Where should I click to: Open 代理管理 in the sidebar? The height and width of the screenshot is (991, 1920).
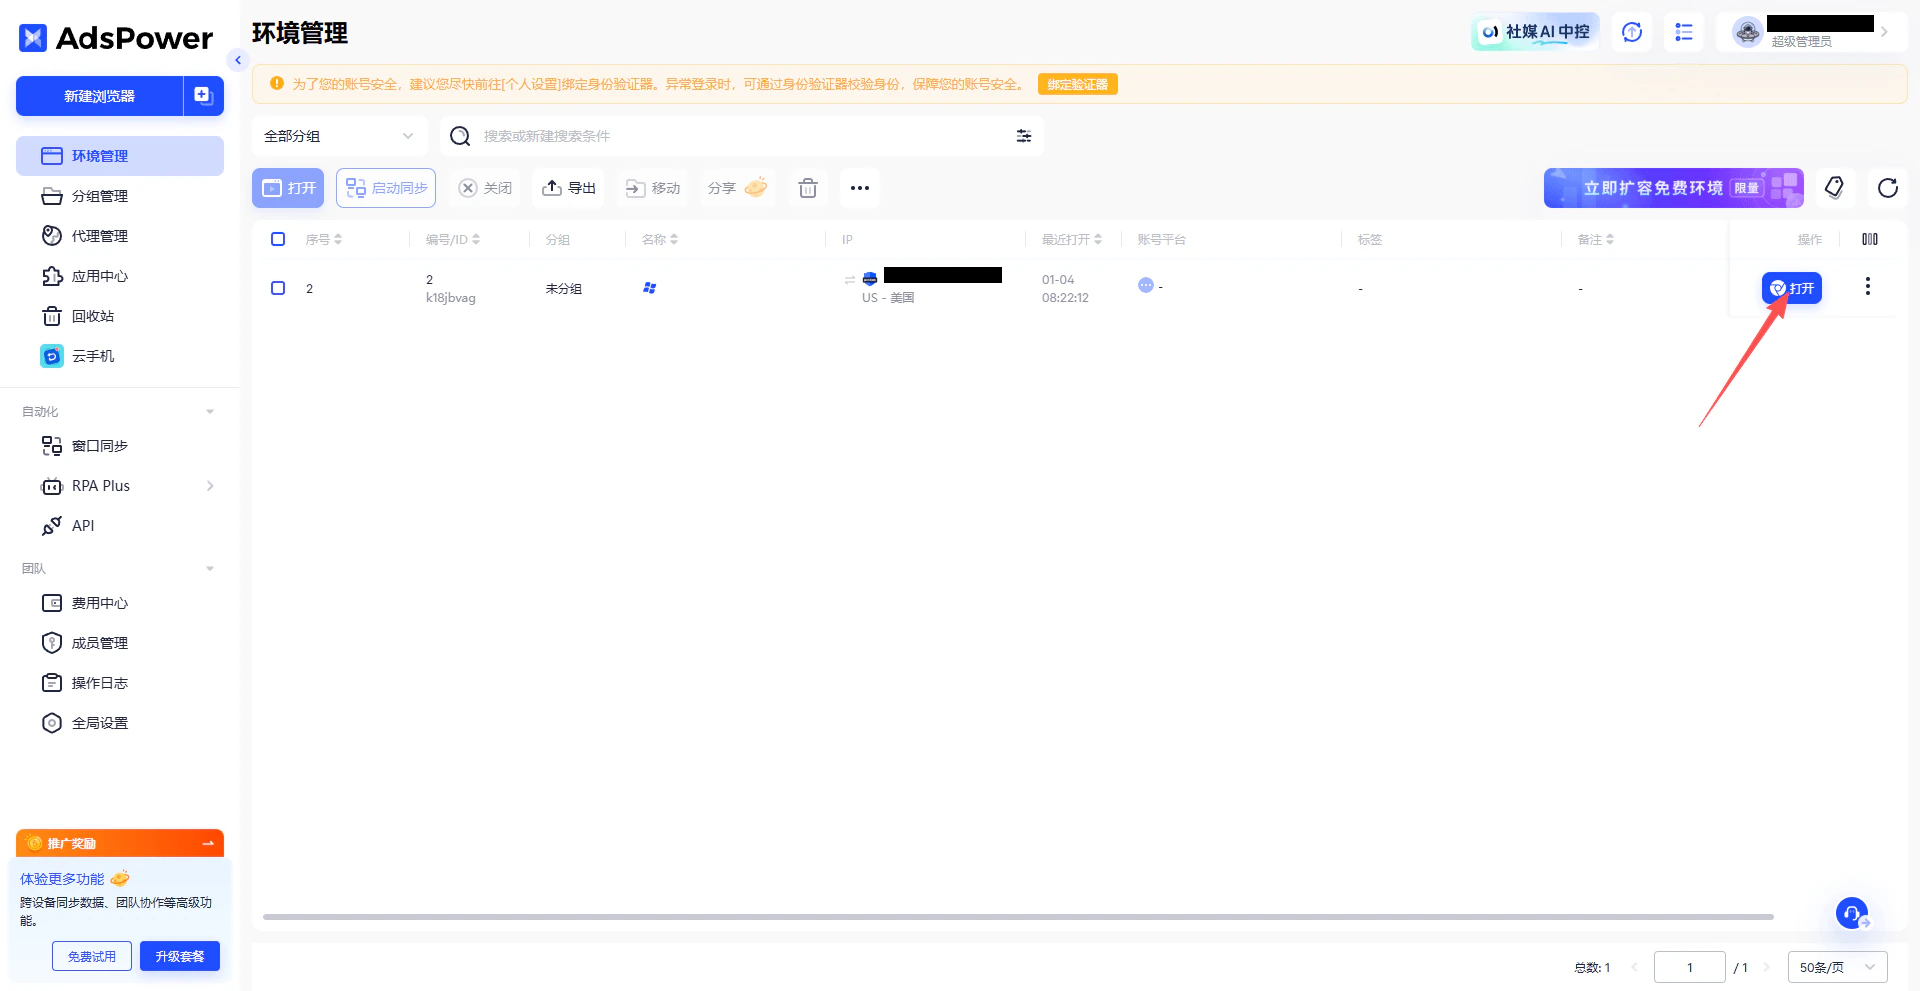point(120,236)
